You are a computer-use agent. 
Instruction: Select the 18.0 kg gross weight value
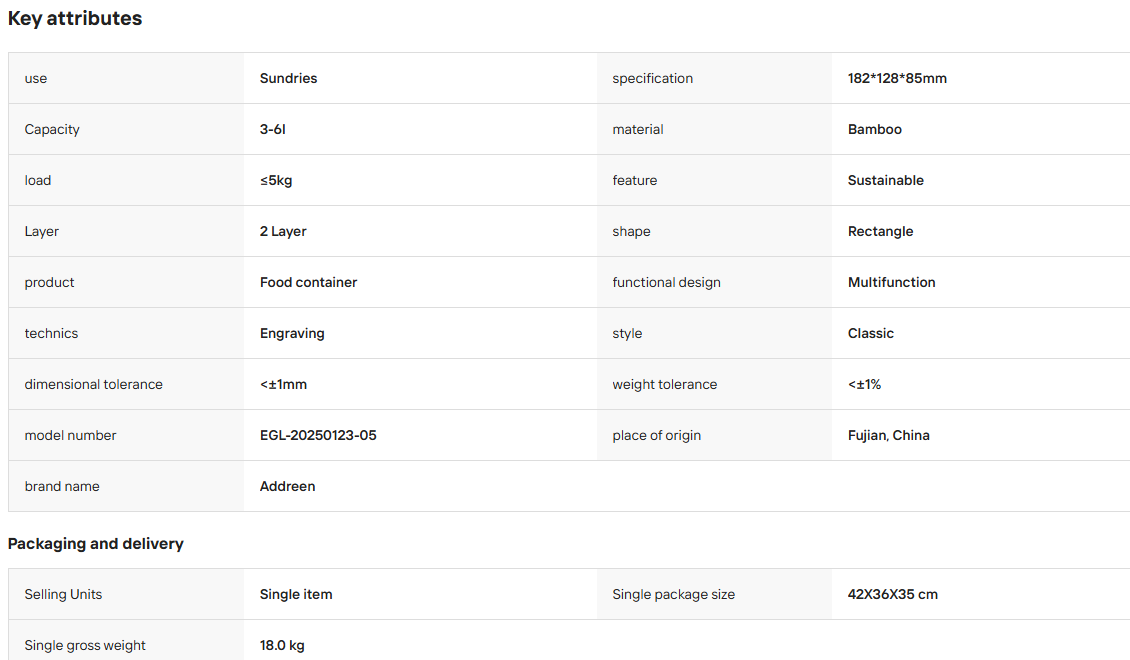(282, 646)
